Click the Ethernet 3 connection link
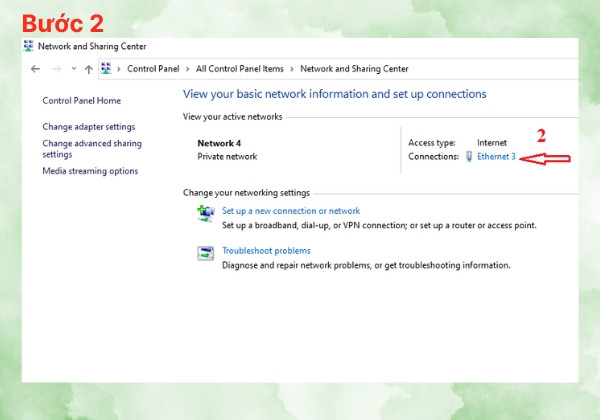600x420 pixels. 496,156
